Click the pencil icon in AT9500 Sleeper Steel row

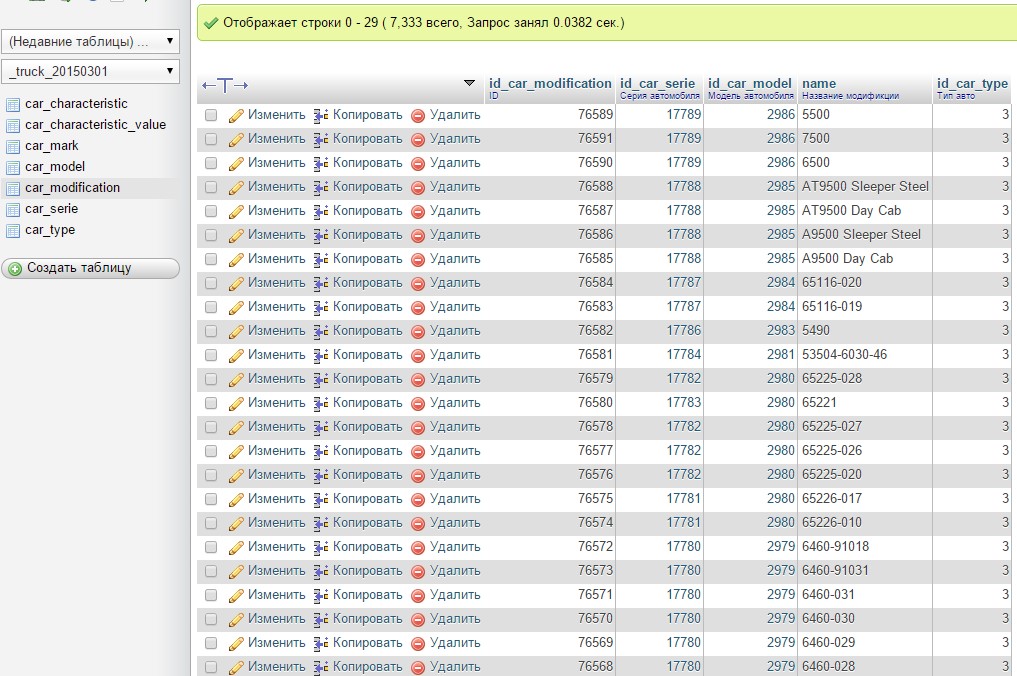coord(236,187)
